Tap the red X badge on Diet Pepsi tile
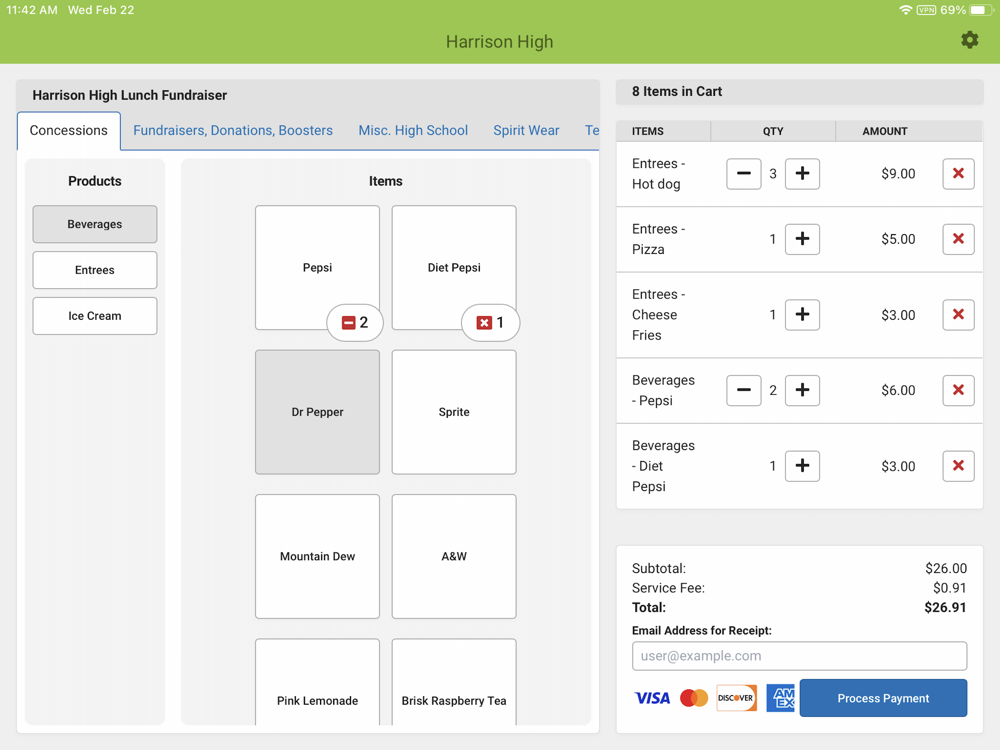 tap(490, 323)
